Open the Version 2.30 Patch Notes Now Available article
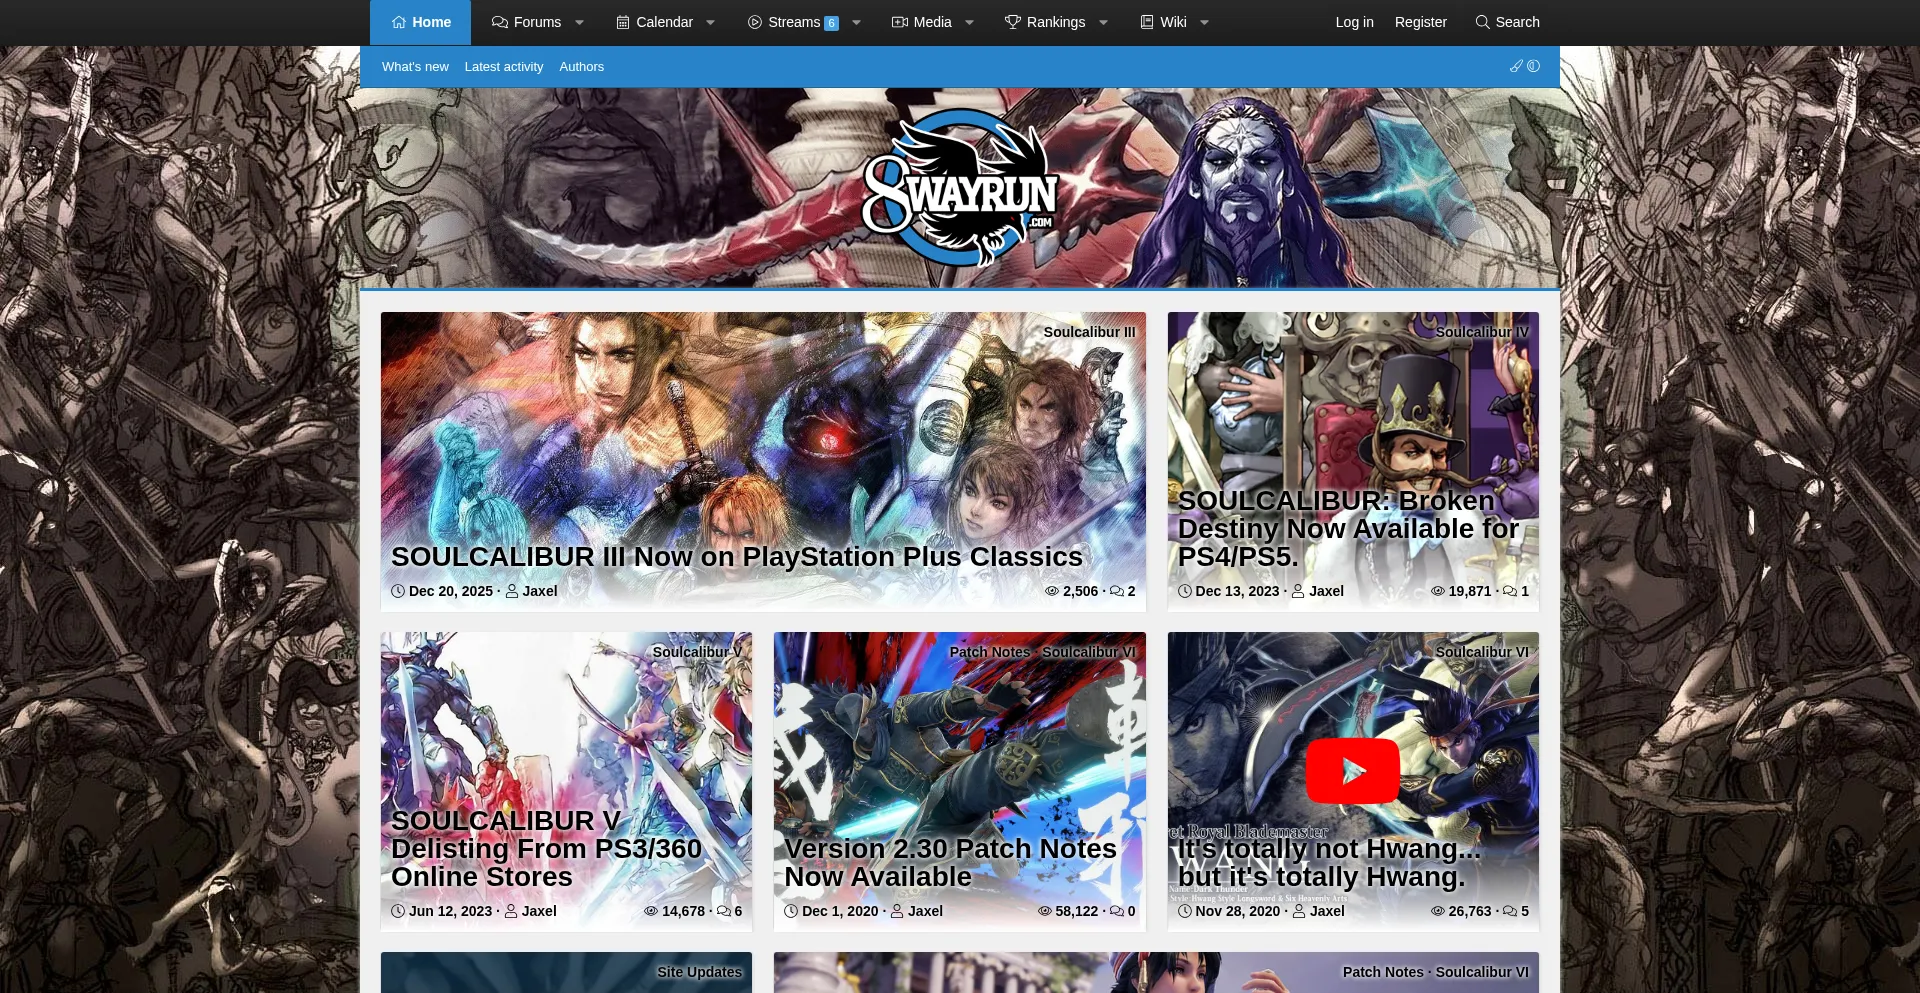1920x993 pixels. coord(950,862)
